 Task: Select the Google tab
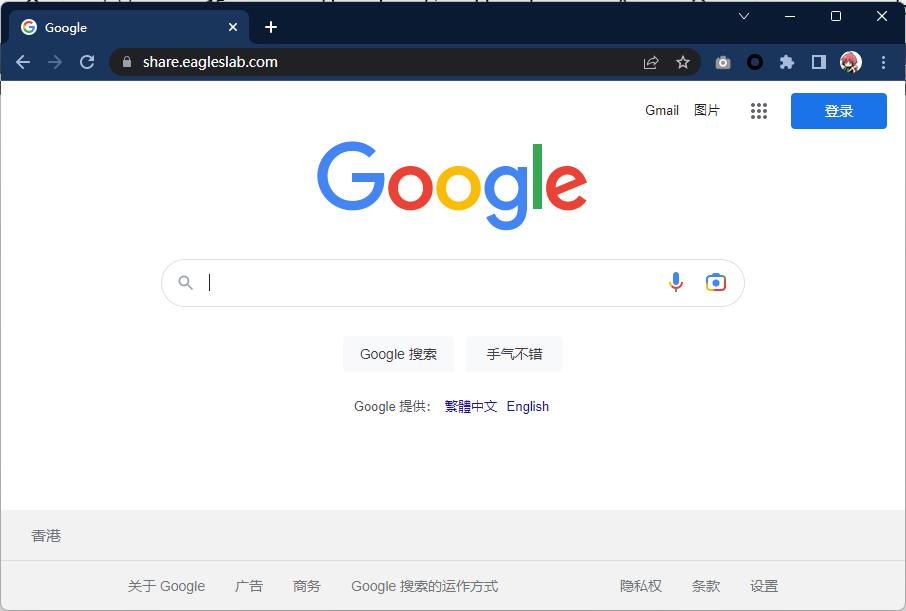[x=130, y=27]
